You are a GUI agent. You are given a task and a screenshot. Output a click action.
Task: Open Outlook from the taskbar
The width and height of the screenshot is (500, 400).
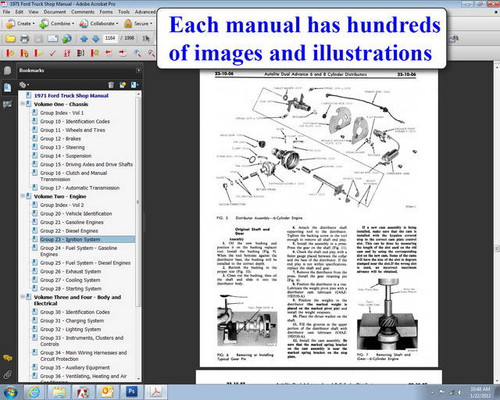point(107,392)
